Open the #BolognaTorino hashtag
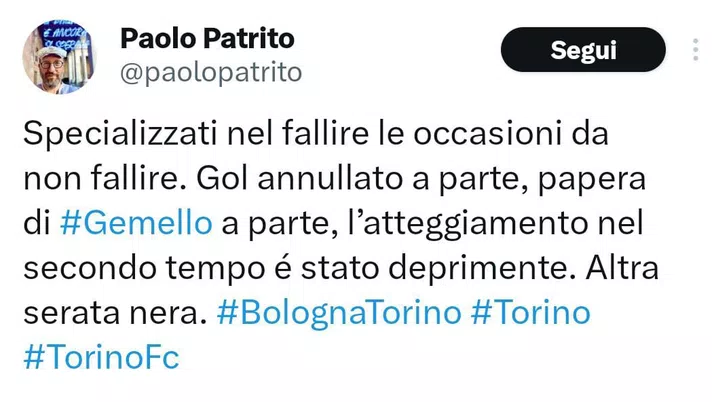This screenshot has height=402, width=712. (338, 312)
